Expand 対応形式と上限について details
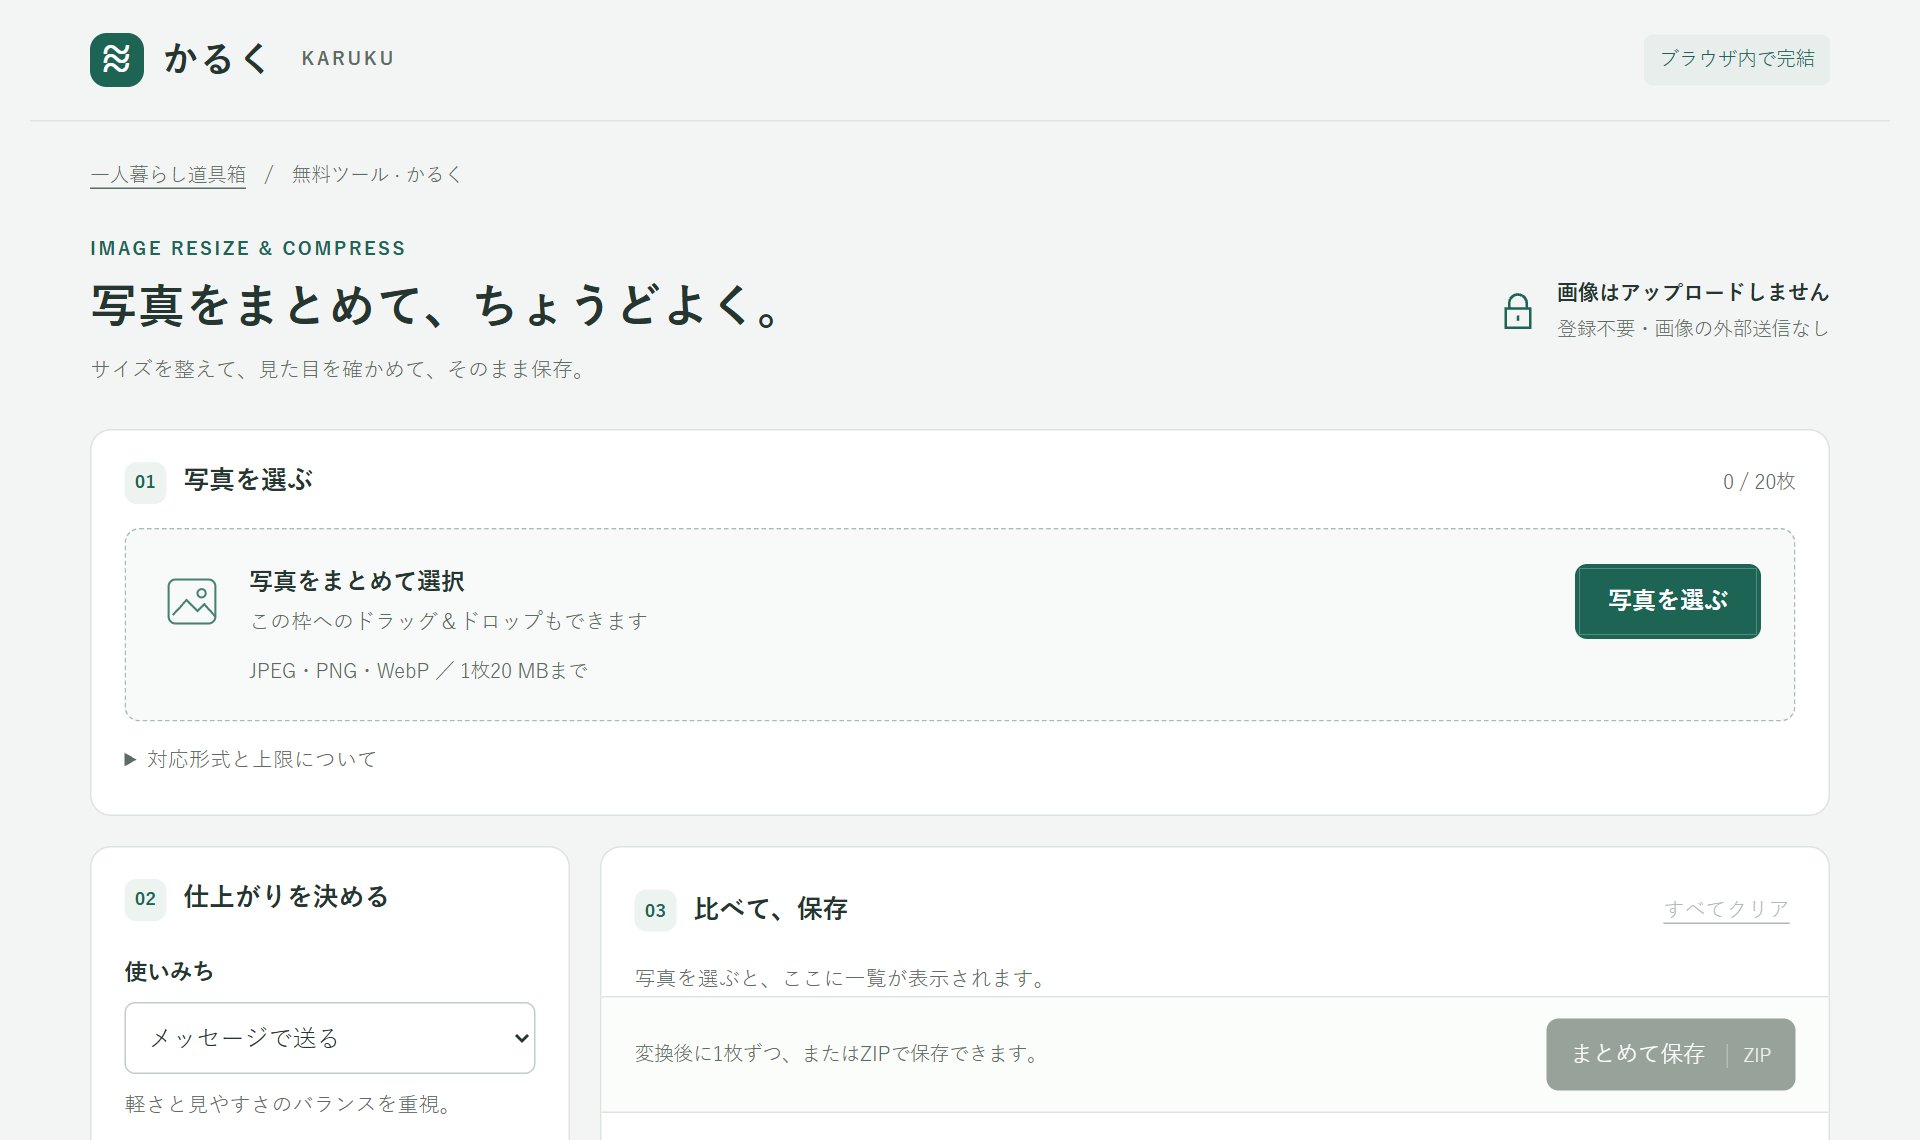Screen dimensions: 1920x1140 coord(250,759)
